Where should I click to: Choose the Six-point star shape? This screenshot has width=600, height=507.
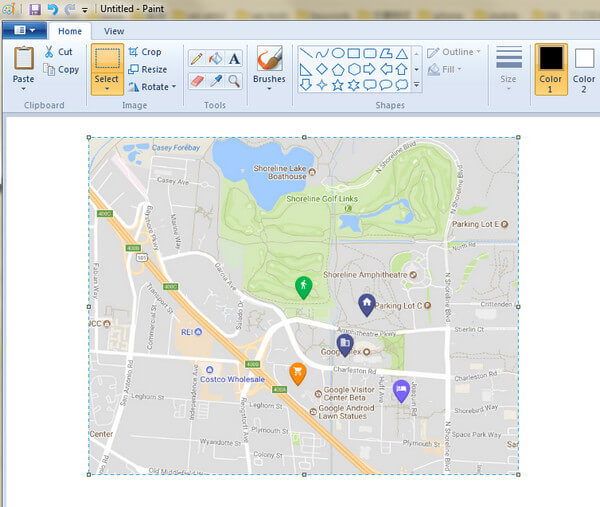coord(354,85)
